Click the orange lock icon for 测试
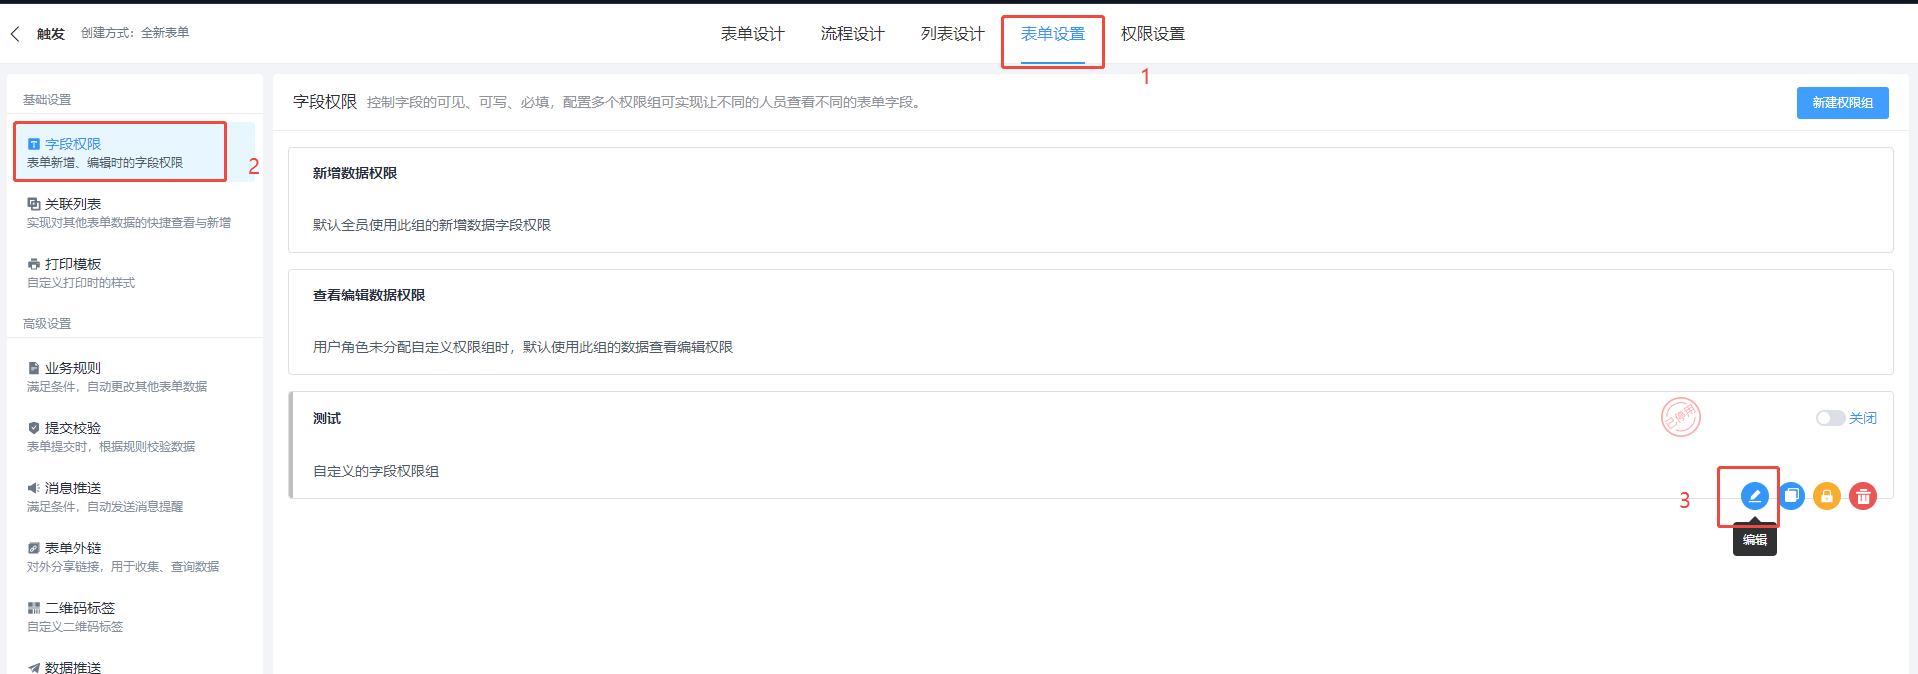The height and width of the screenshot is (674, 1918). (x=1827, y=496)
